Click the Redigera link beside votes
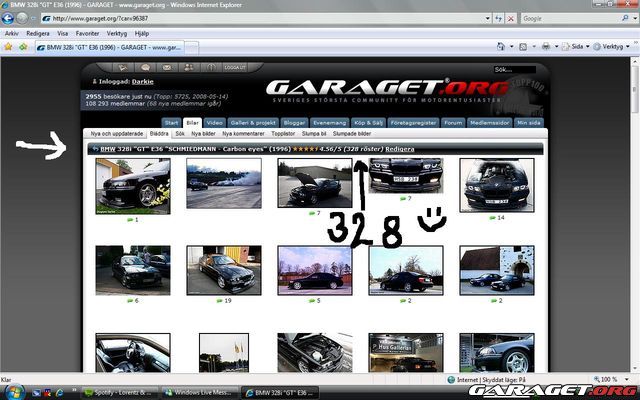640x400 pixels. tap(400, 149)
